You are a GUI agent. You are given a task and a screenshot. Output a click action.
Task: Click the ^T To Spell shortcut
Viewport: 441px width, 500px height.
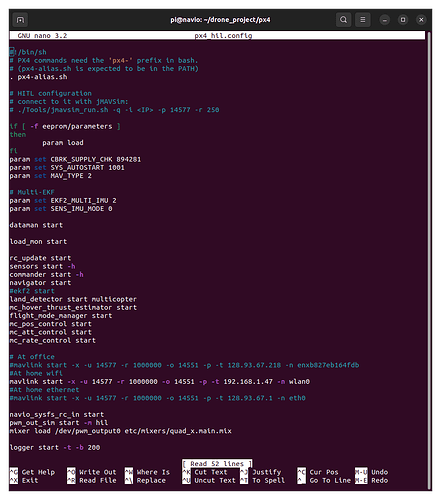click(x=263, y=480)
